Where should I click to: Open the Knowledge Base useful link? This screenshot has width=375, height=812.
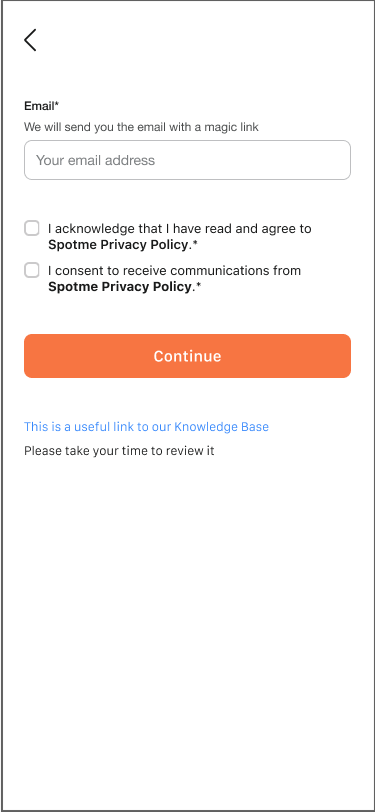pos(146,427)
